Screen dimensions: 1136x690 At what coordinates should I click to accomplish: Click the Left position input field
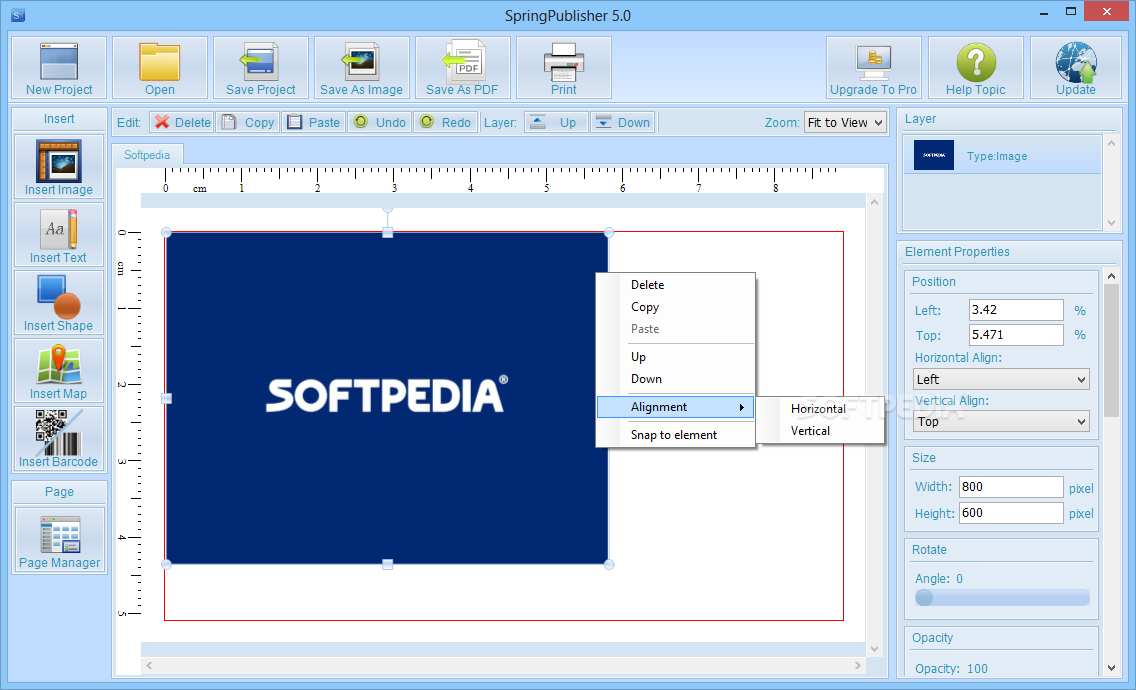coord(1016,309)
